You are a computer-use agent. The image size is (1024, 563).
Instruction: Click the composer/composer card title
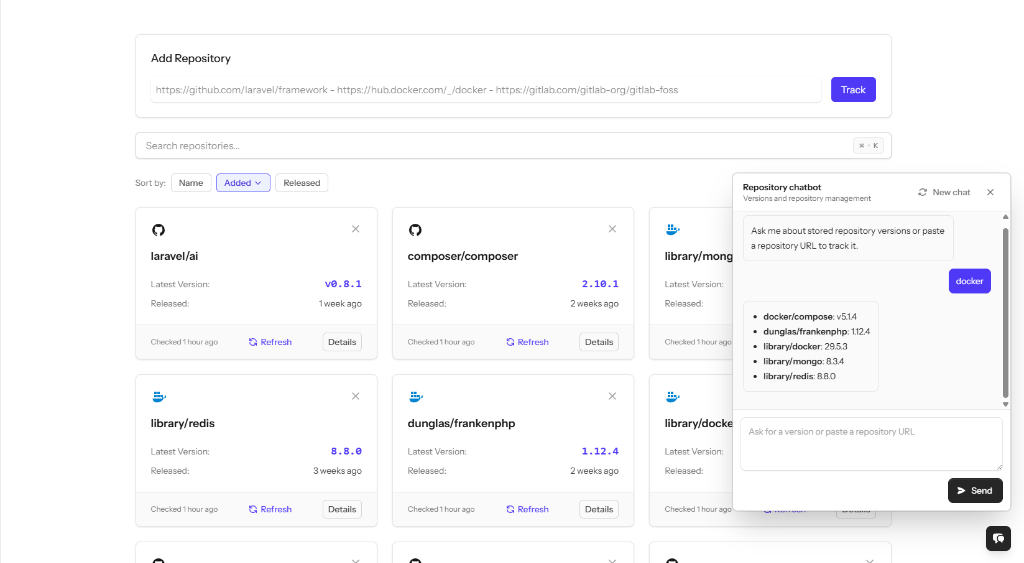click(x=462, y=256)
